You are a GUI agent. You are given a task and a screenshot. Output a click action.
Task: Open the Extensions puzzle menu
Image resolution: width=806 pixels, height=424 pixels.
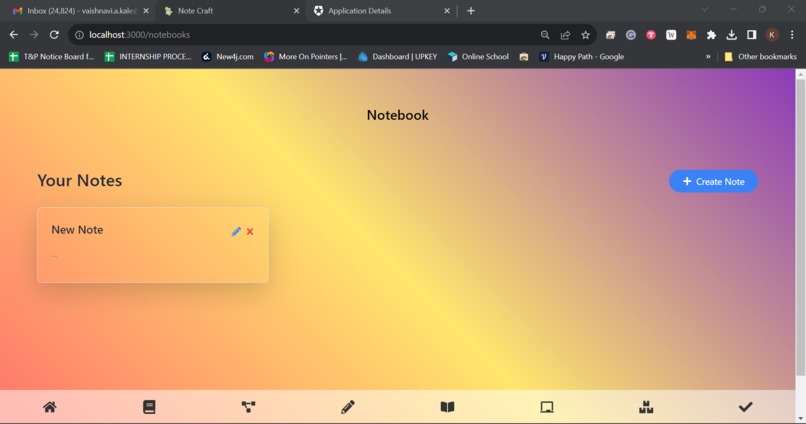click(711, 35)
